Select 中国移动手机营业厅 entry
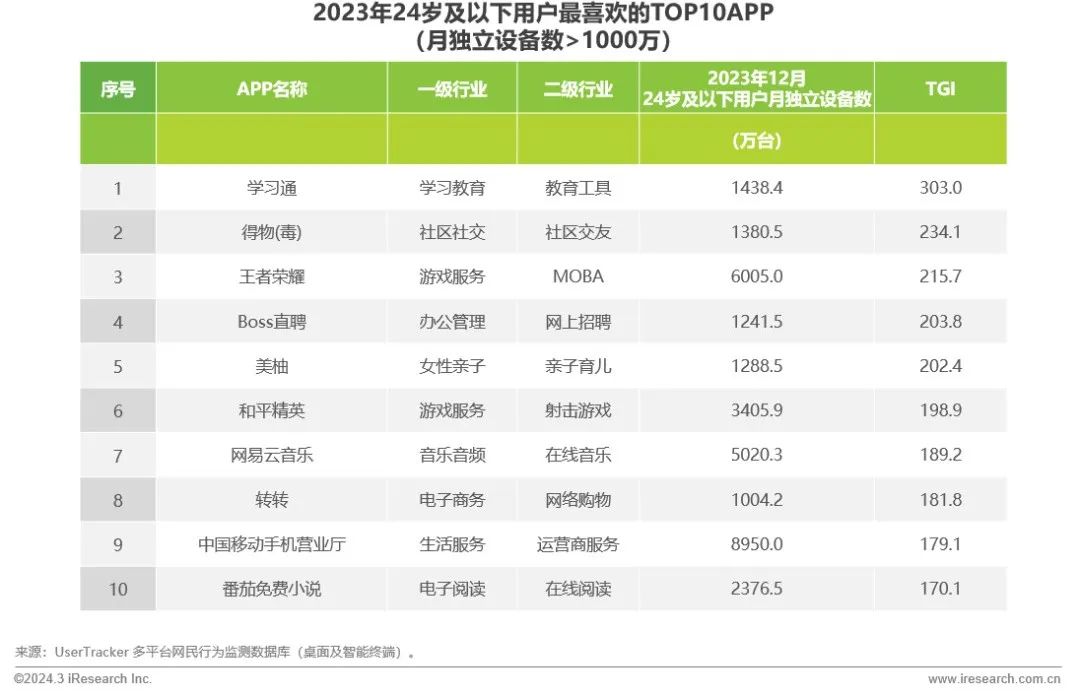1080x696 pixels. click(x=271, y=544)
